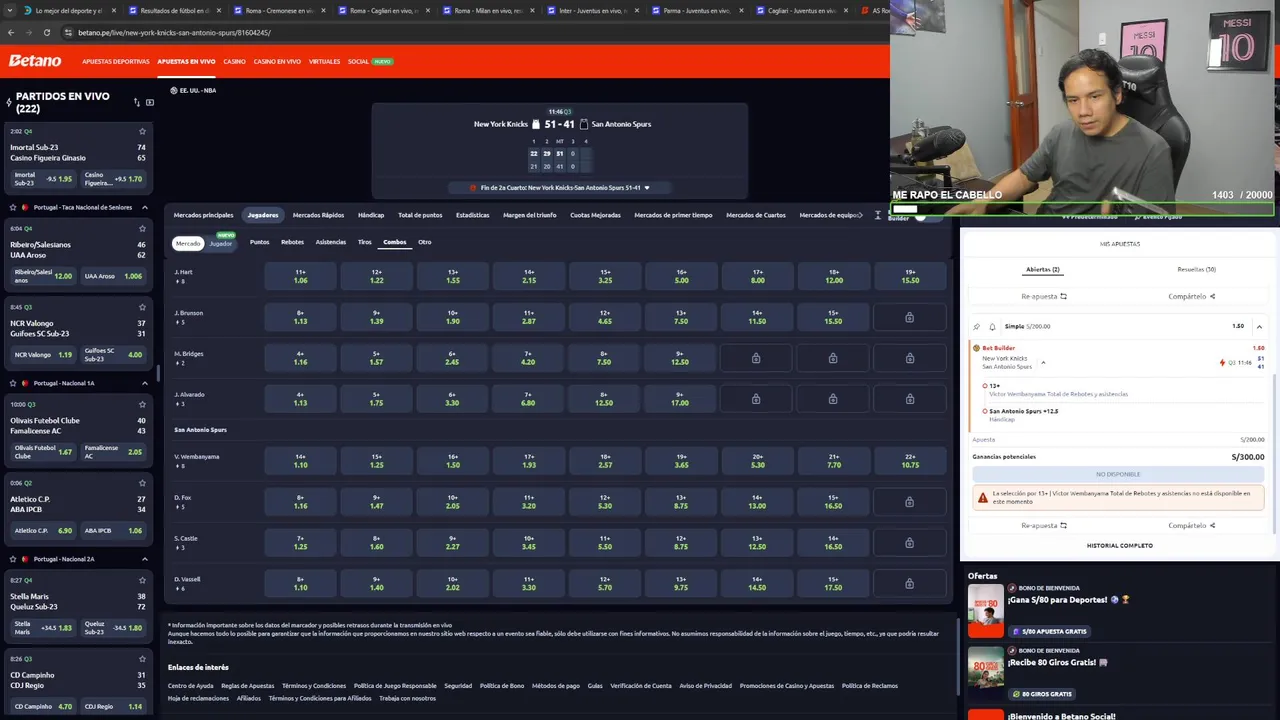Favorite the Portugal Nacional 2A league star
This screenshot has height=720, width=1280.
[x=12, y=559]
